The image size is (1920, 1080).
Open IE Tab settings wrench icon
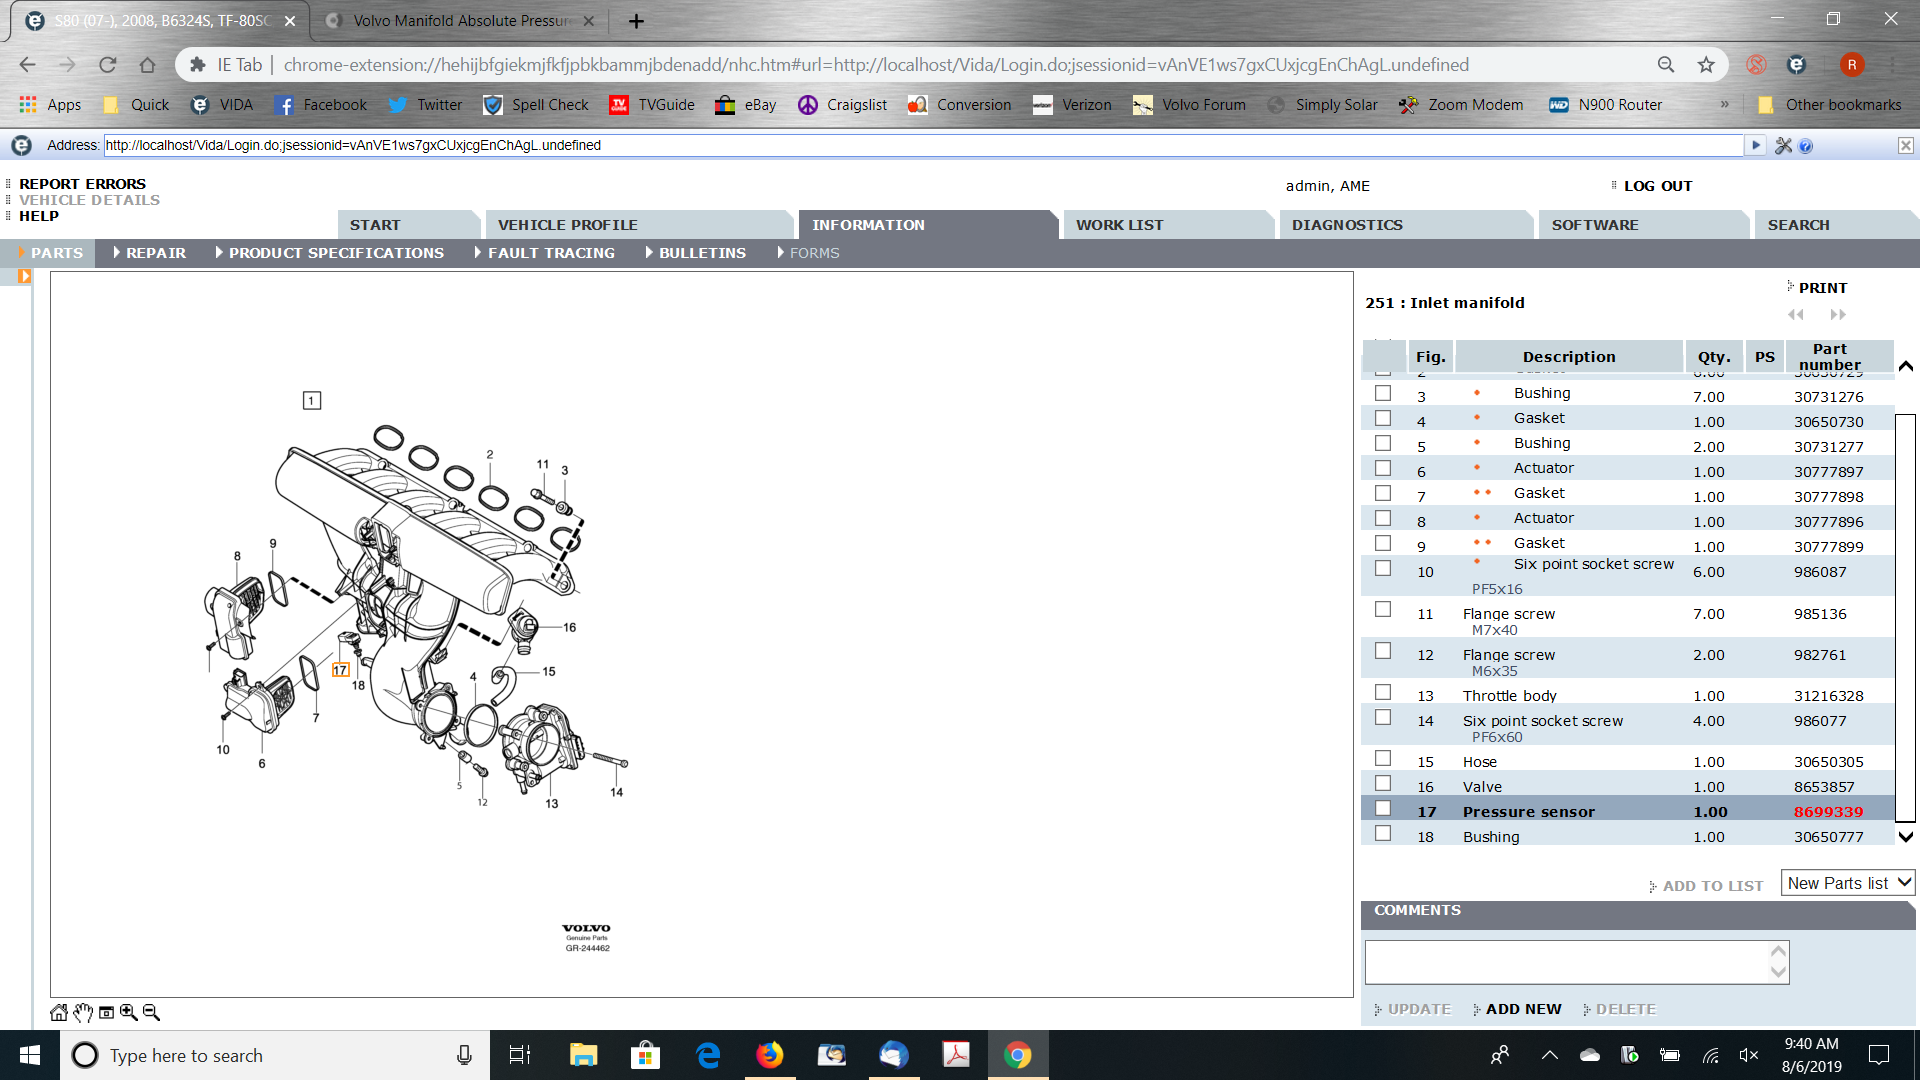pos(1783,146)
